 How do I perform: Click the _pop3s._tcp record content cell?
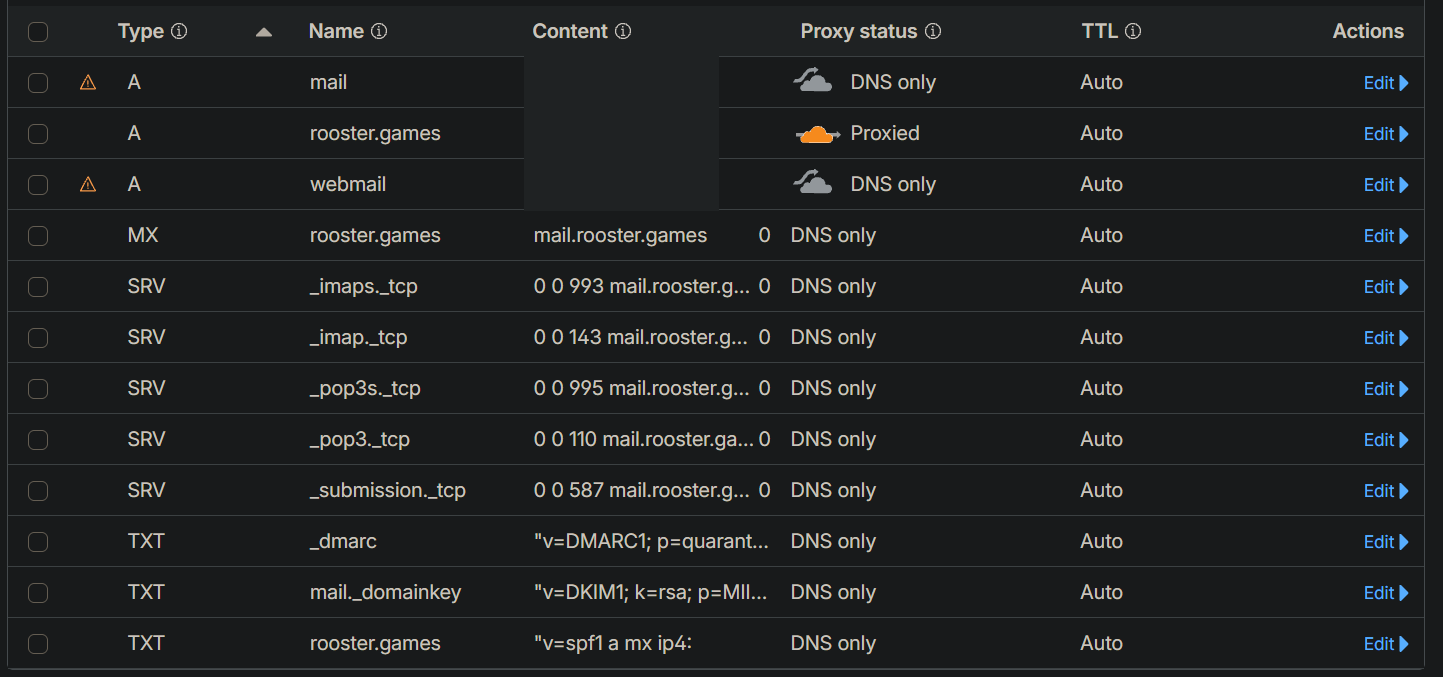(640, 389)
